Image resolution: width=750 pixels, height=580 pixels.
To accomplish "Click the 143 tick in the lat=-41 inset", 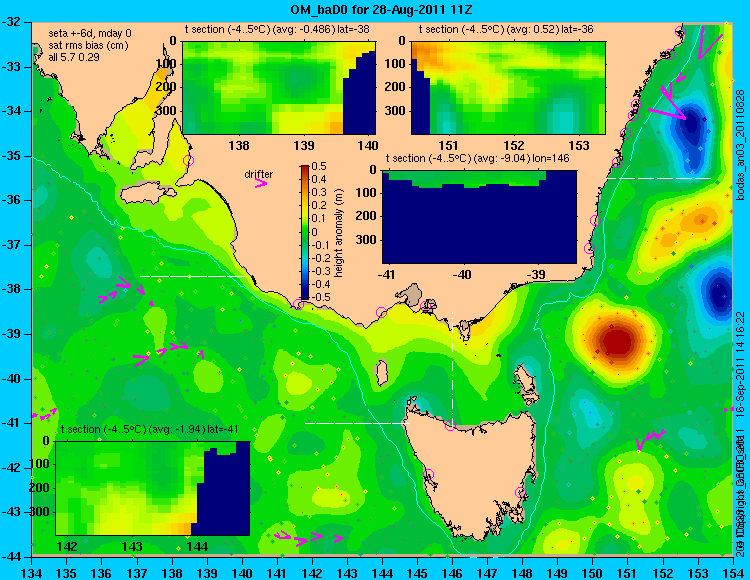I will [x=132, y=547].
